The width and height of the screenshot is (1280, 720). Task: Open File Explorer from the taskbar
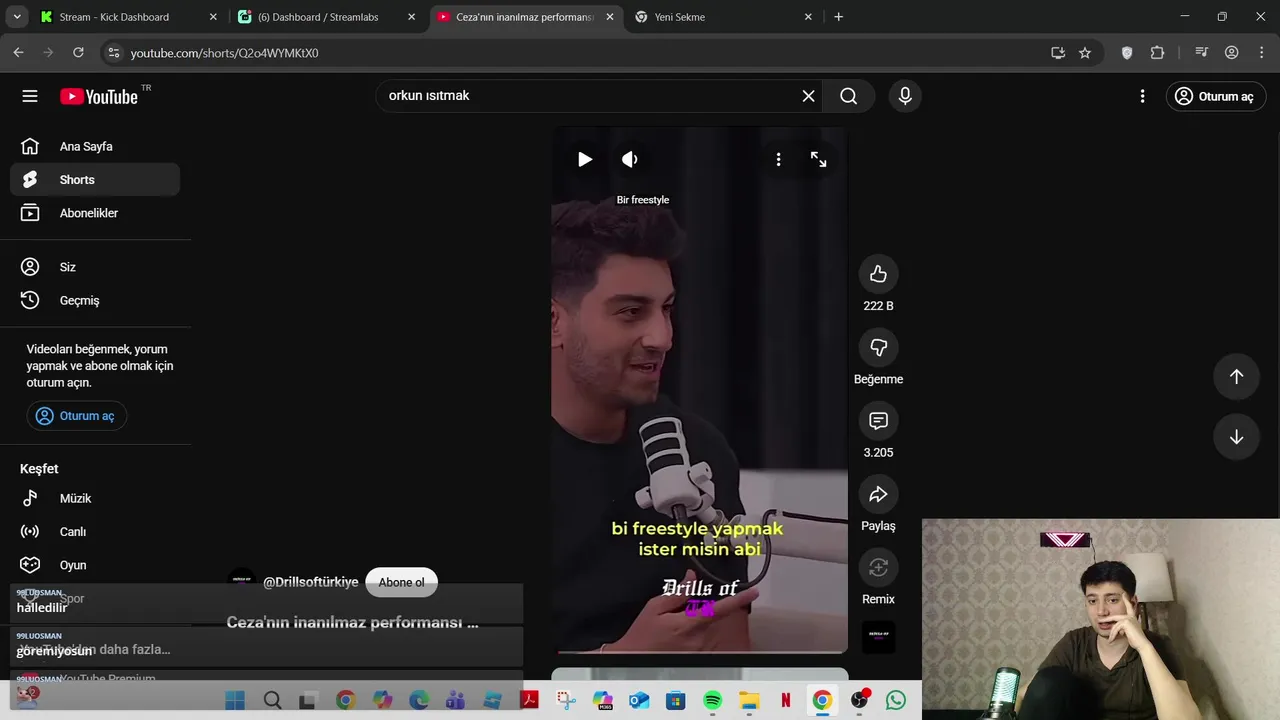[749, 700]
